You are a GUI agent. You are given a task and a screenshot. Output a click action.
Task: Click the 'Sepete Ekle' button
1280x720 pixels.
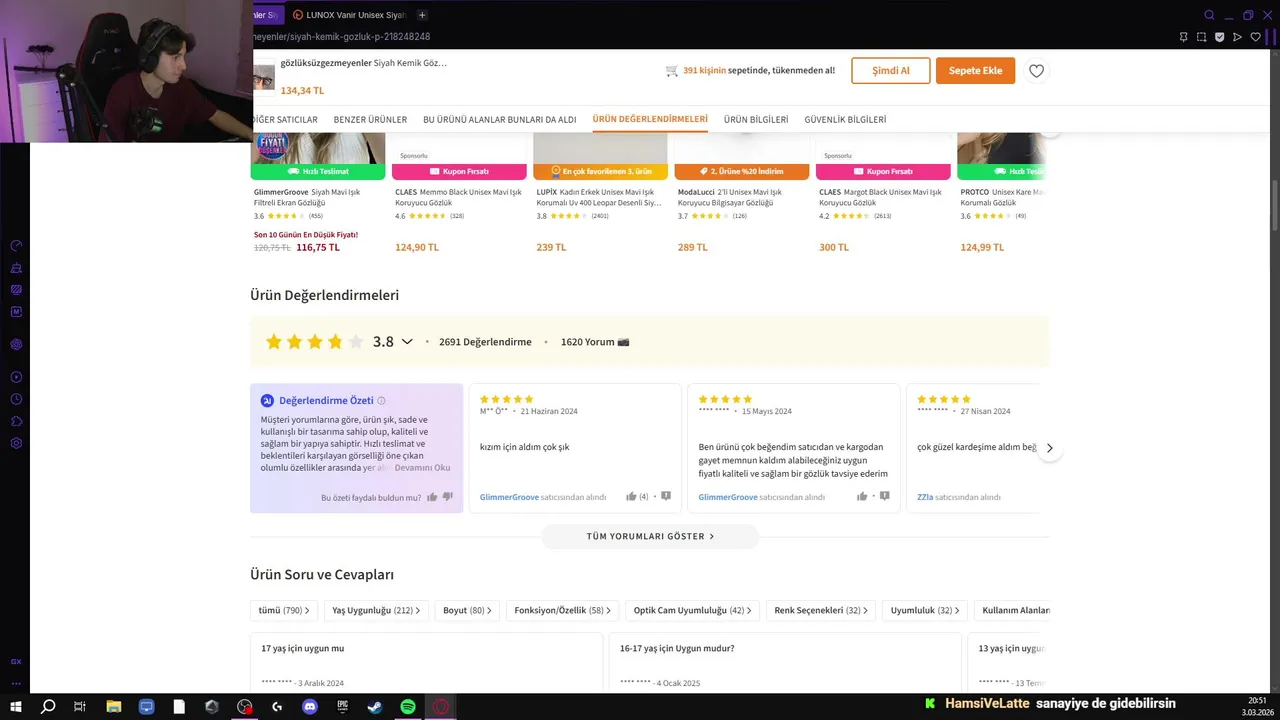[975, 71]
